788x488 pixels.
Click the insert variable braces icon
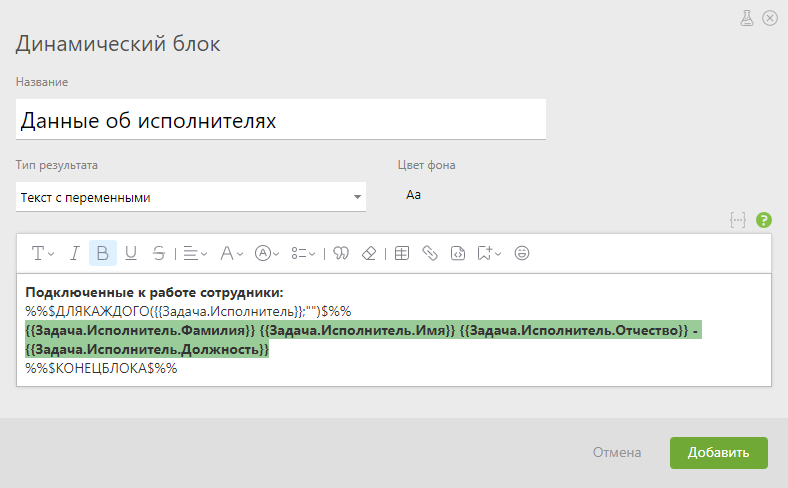click(738, 220)
